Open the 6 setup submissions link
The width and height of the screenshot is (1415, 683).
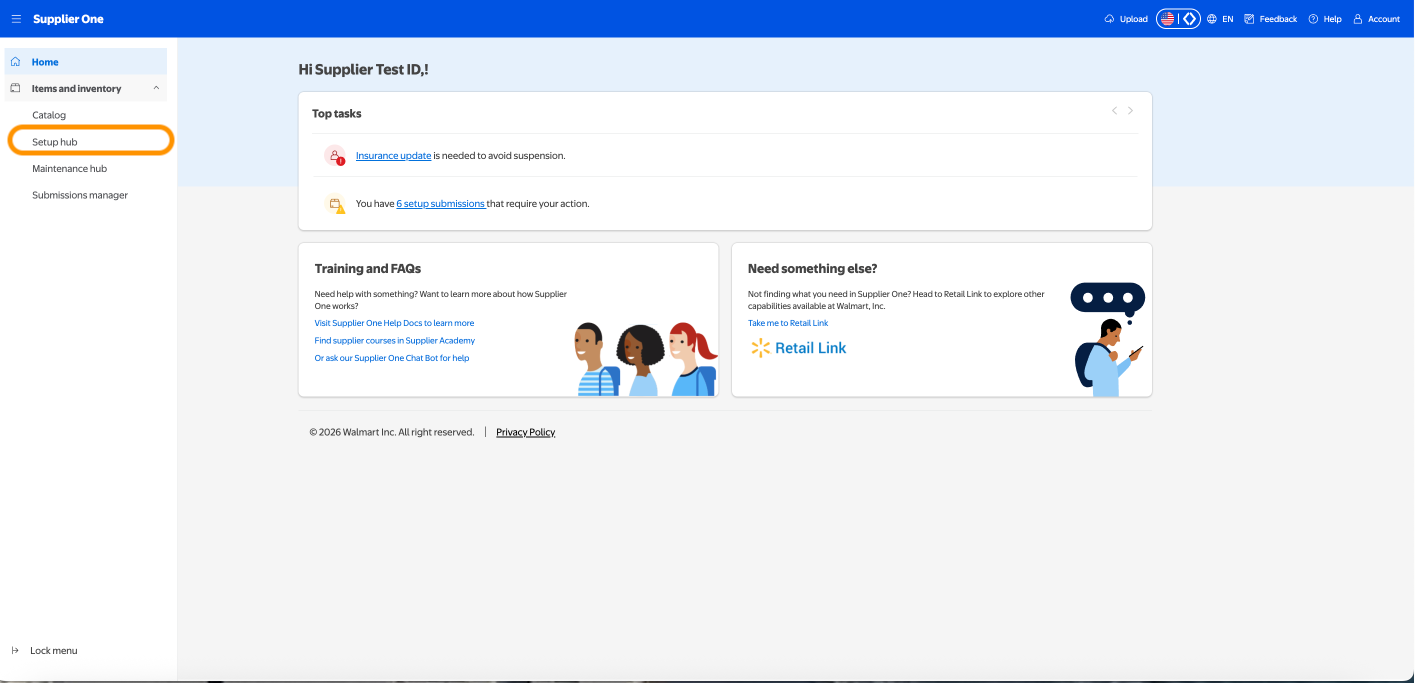(x=441, y=204)
